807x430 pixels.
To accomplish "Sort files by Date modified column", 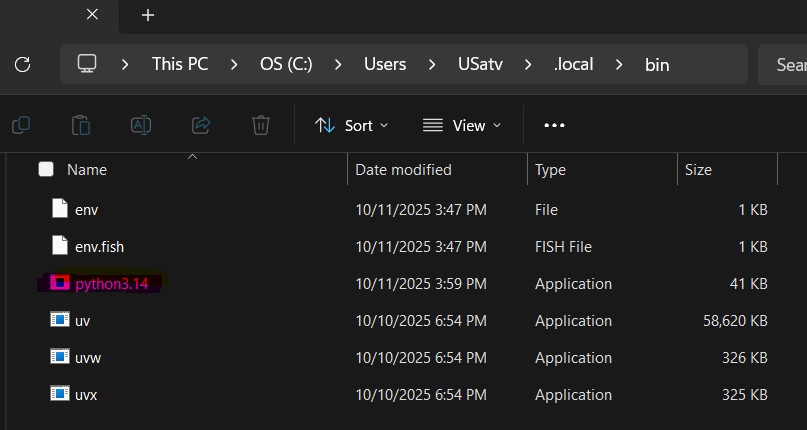I will (x=404, y=170).
